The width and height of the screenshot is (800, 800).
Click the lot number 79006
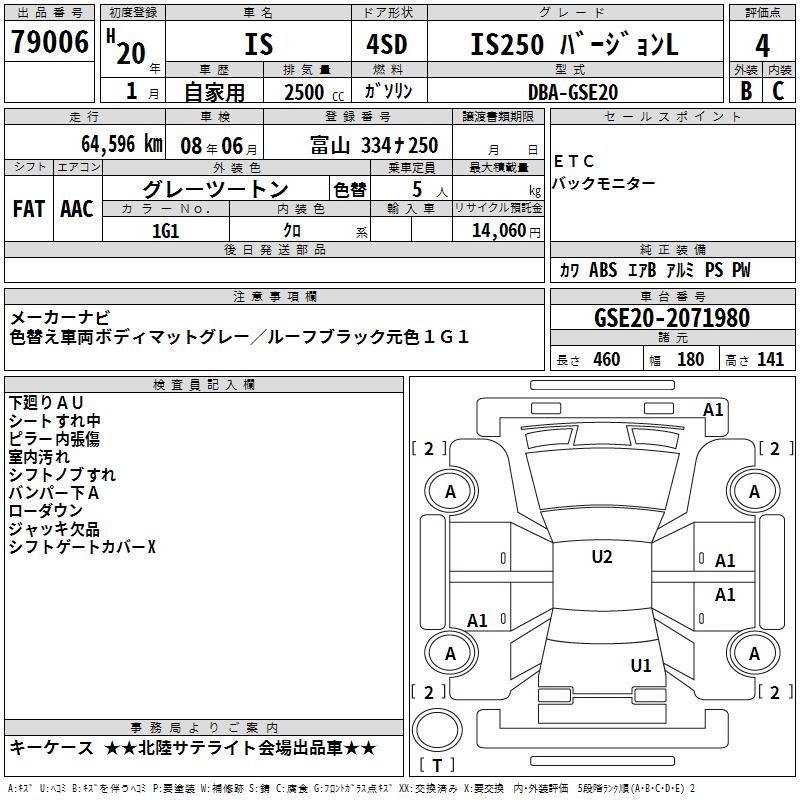pyautogui.click(x=49, y=42)
